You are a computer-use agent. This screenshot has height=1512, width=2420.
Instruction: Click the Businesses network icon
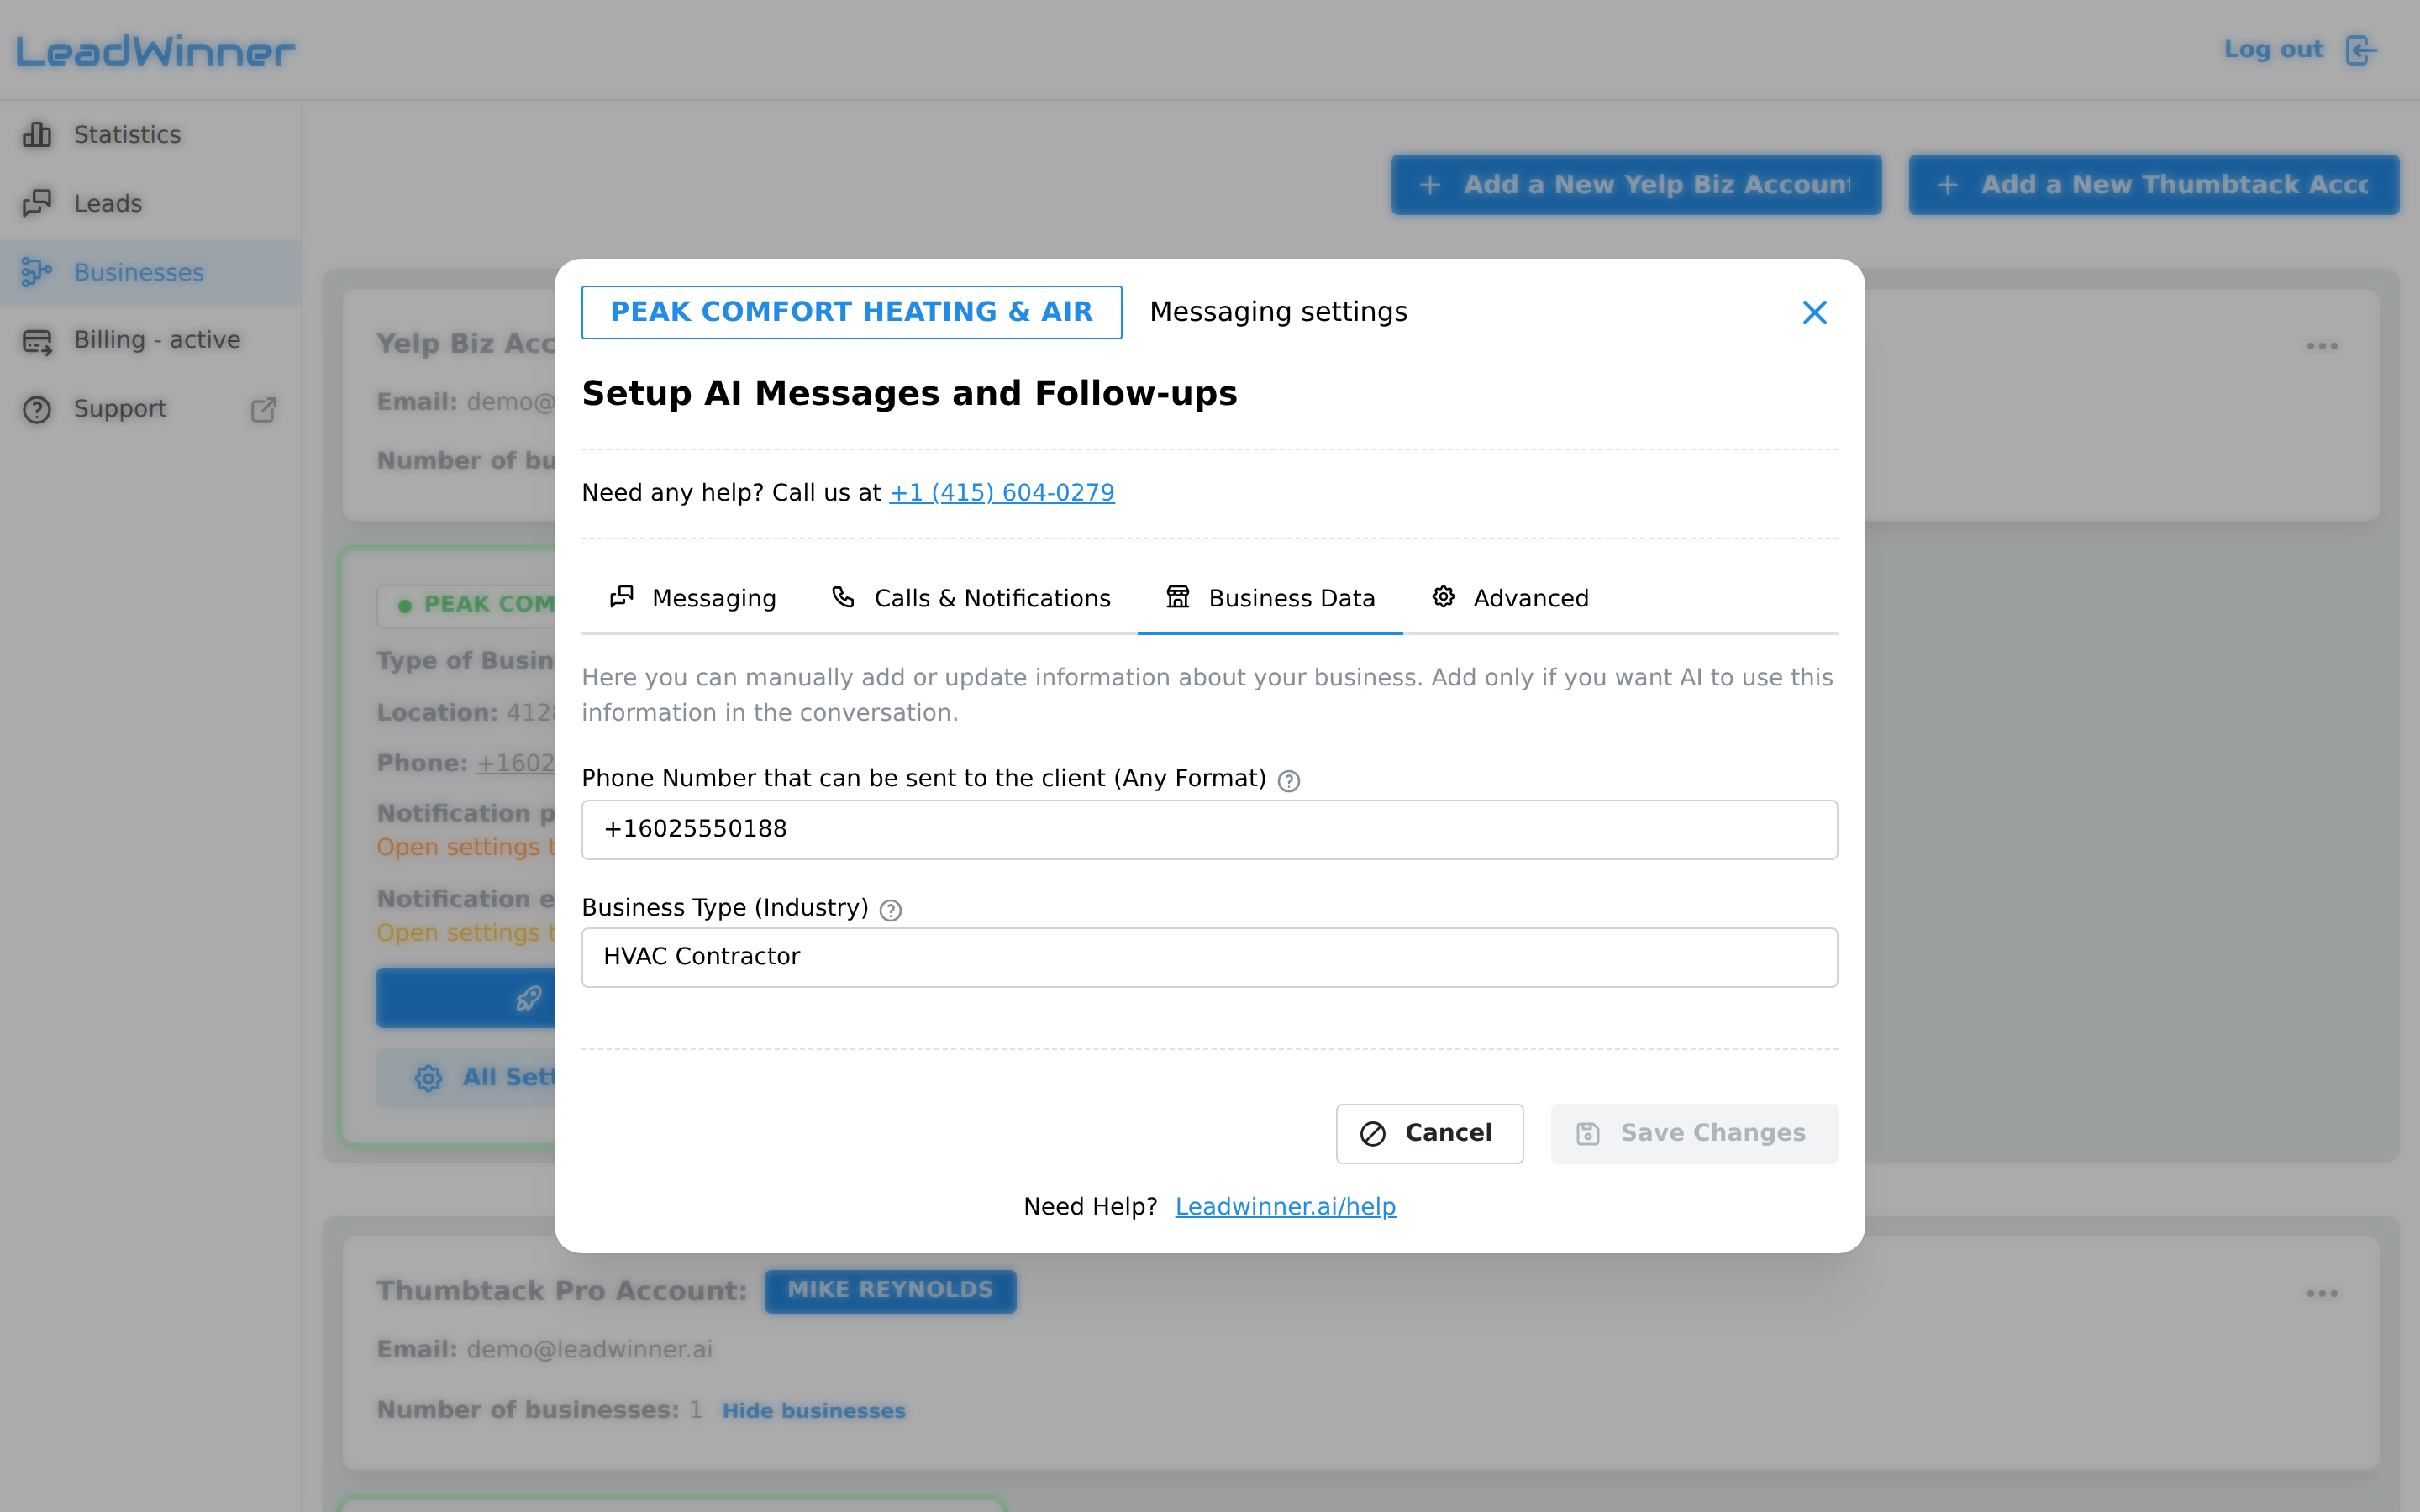tap(37, 272)
